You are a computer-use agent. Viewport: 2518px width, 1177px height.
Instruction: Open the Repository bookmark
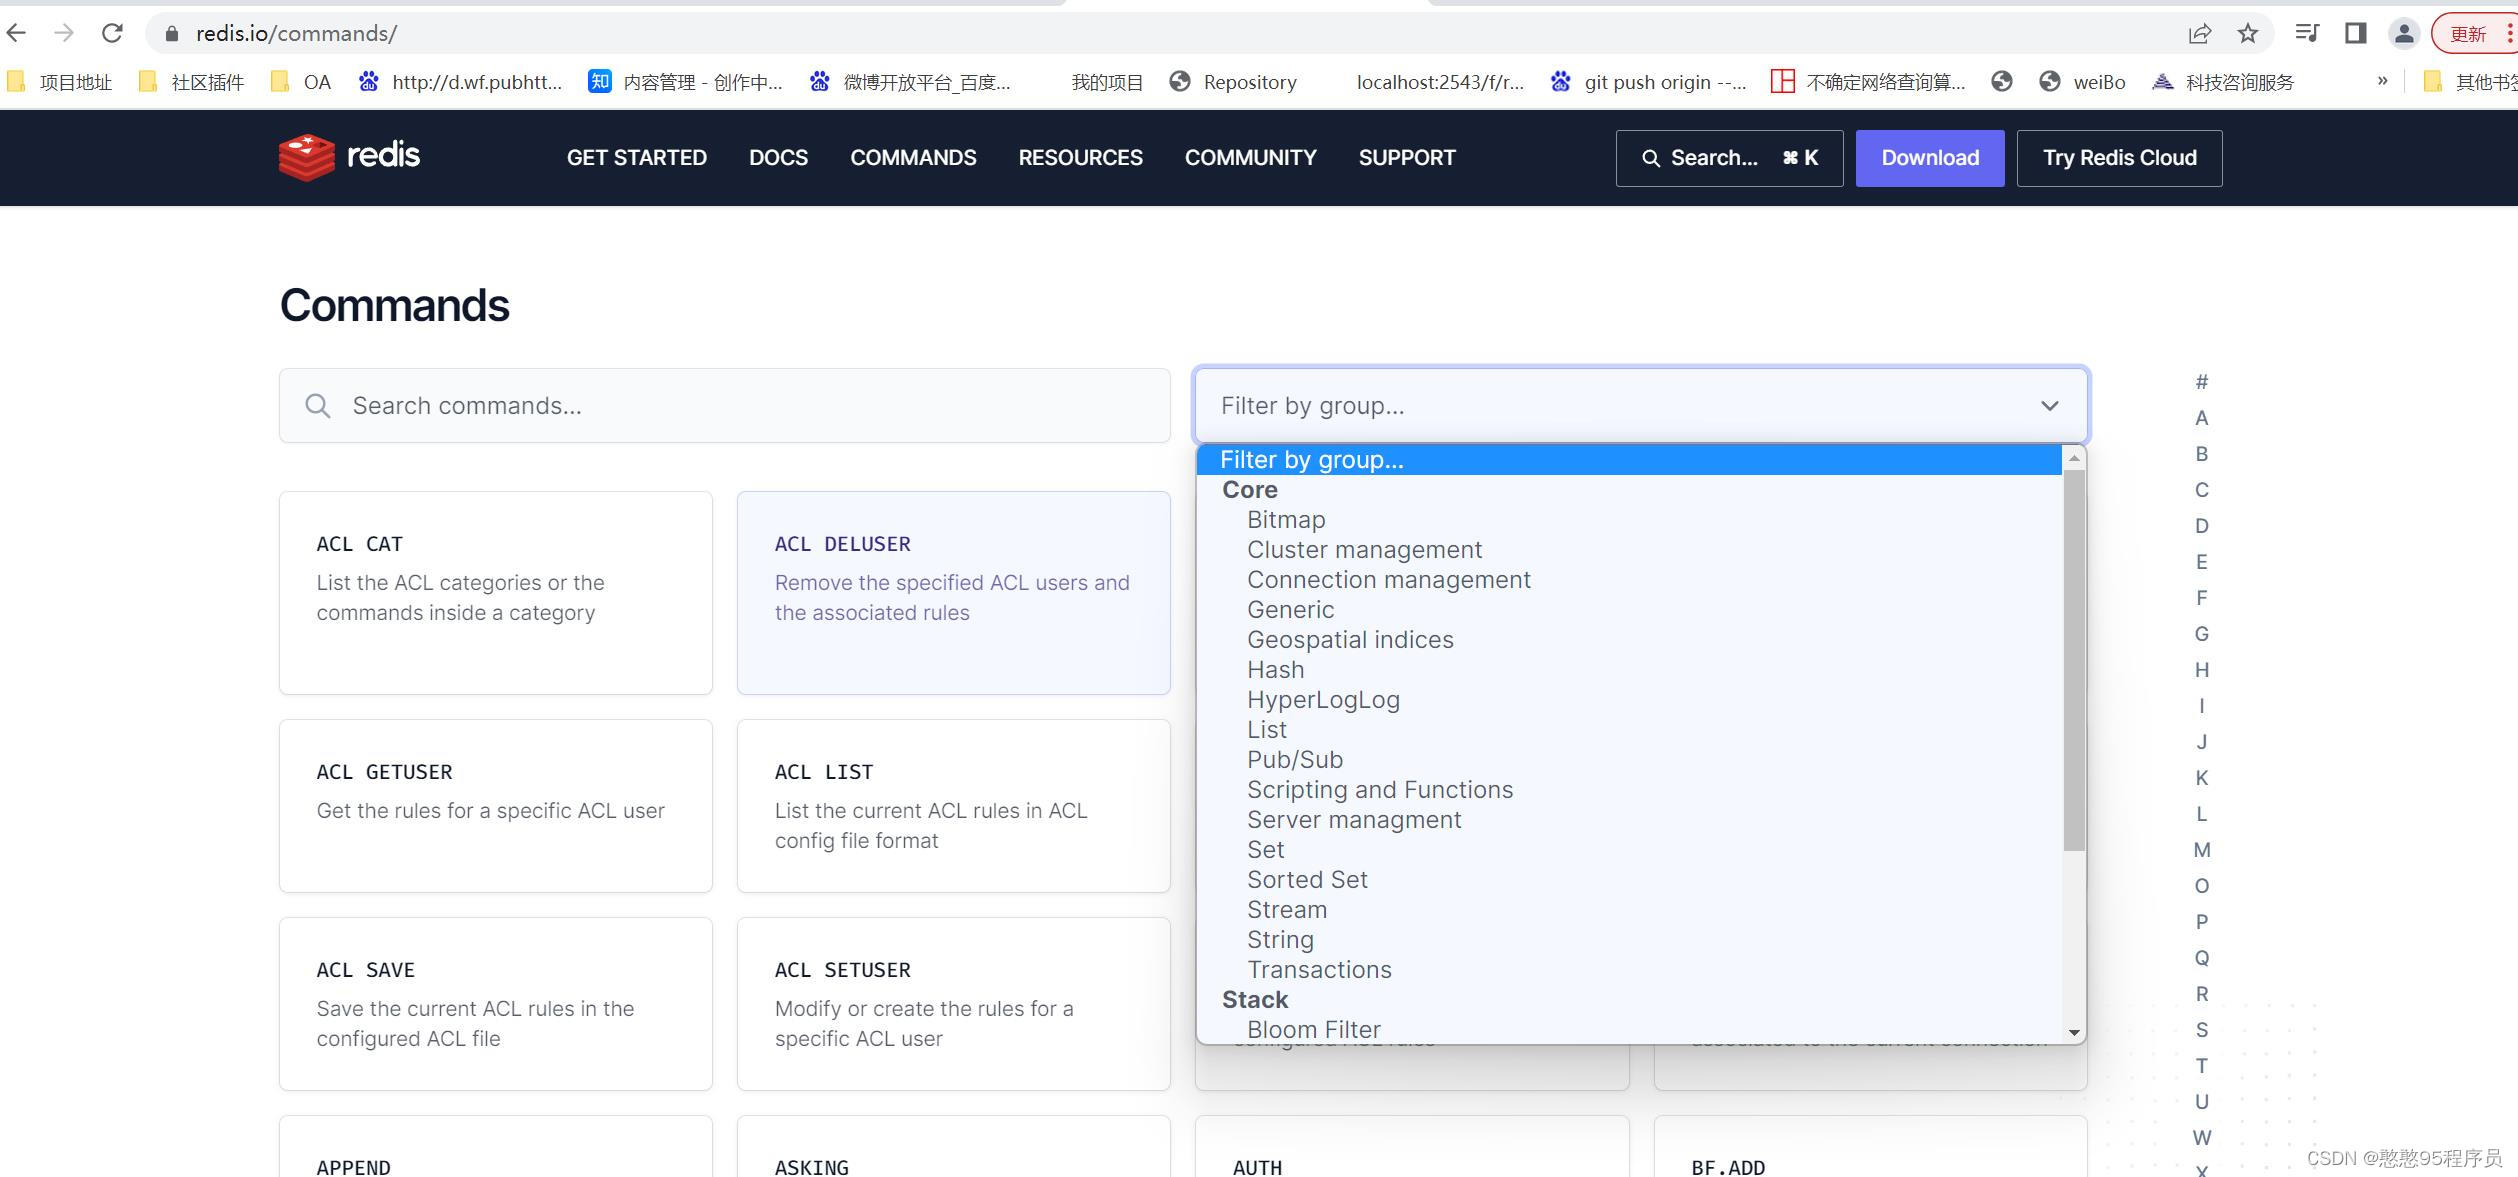point(1233,82)
